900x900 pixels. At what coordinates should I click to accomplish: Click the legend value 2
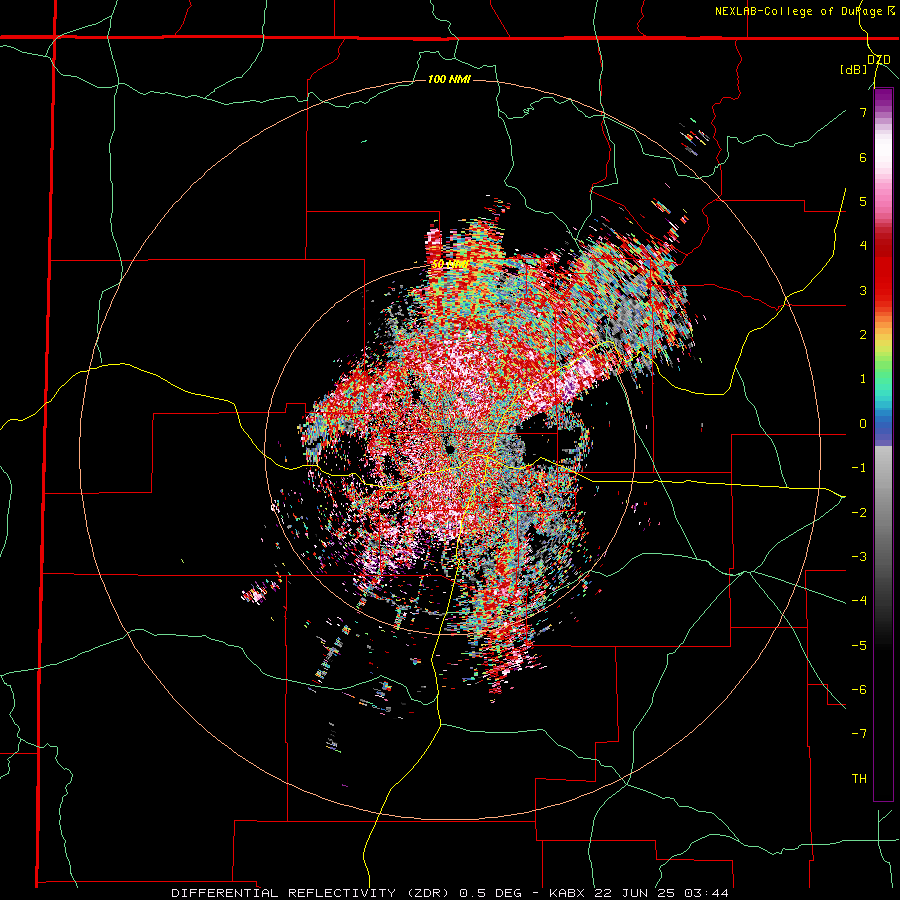[x=863, y=335]
